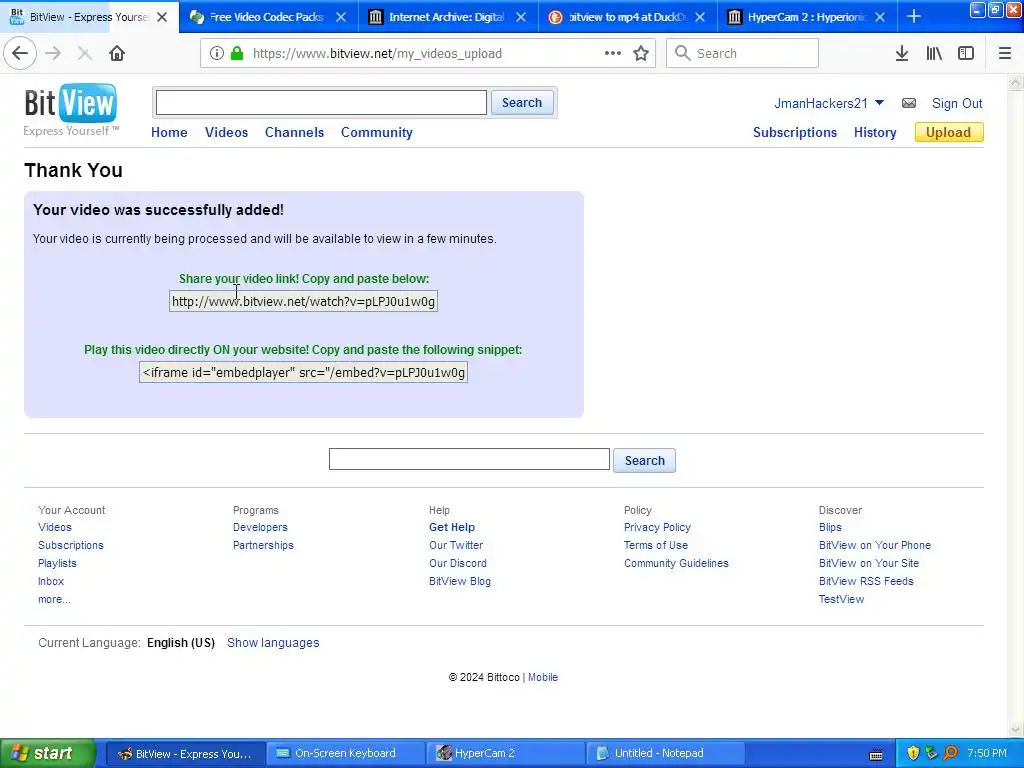Open the Channels navigation item
Image resolution: width=1024 pixels, height=768 pixels.
coord(294,132)
